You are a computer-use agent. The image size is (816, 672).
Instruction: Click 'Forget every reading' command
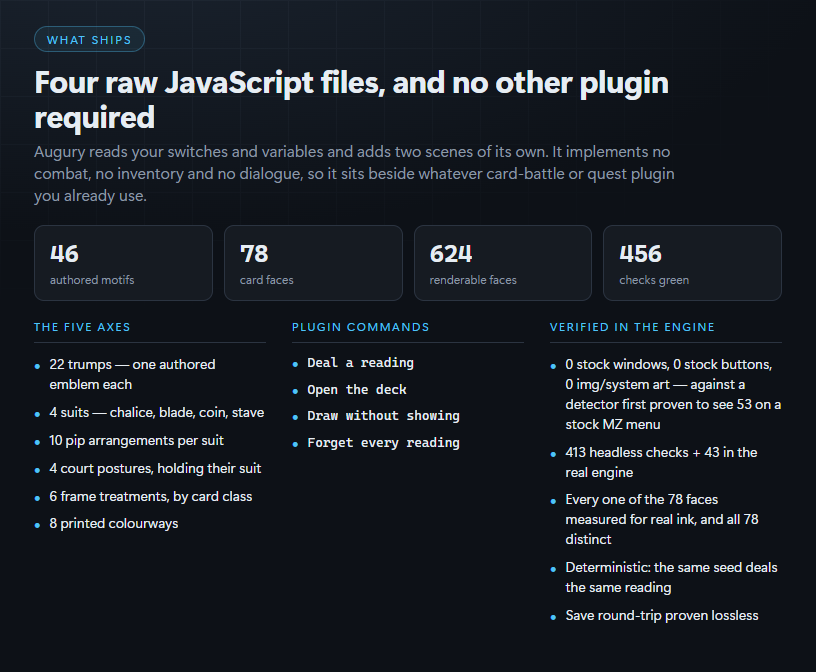pos(384,443)
